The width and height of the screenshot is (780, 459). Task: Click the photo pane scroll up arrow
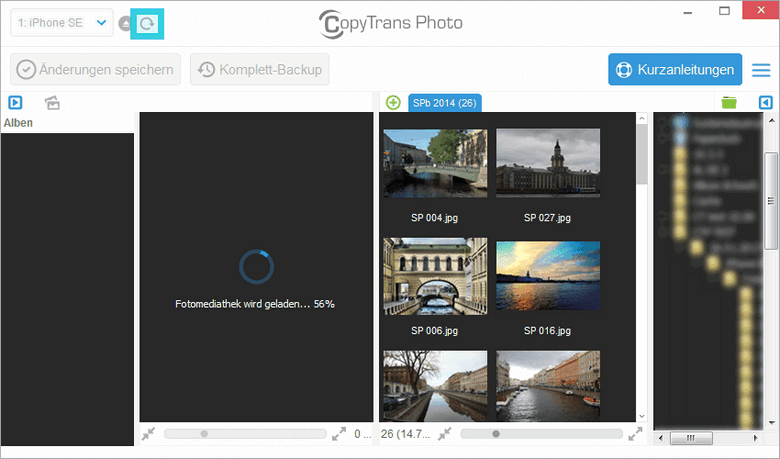(x=642, y=118)
